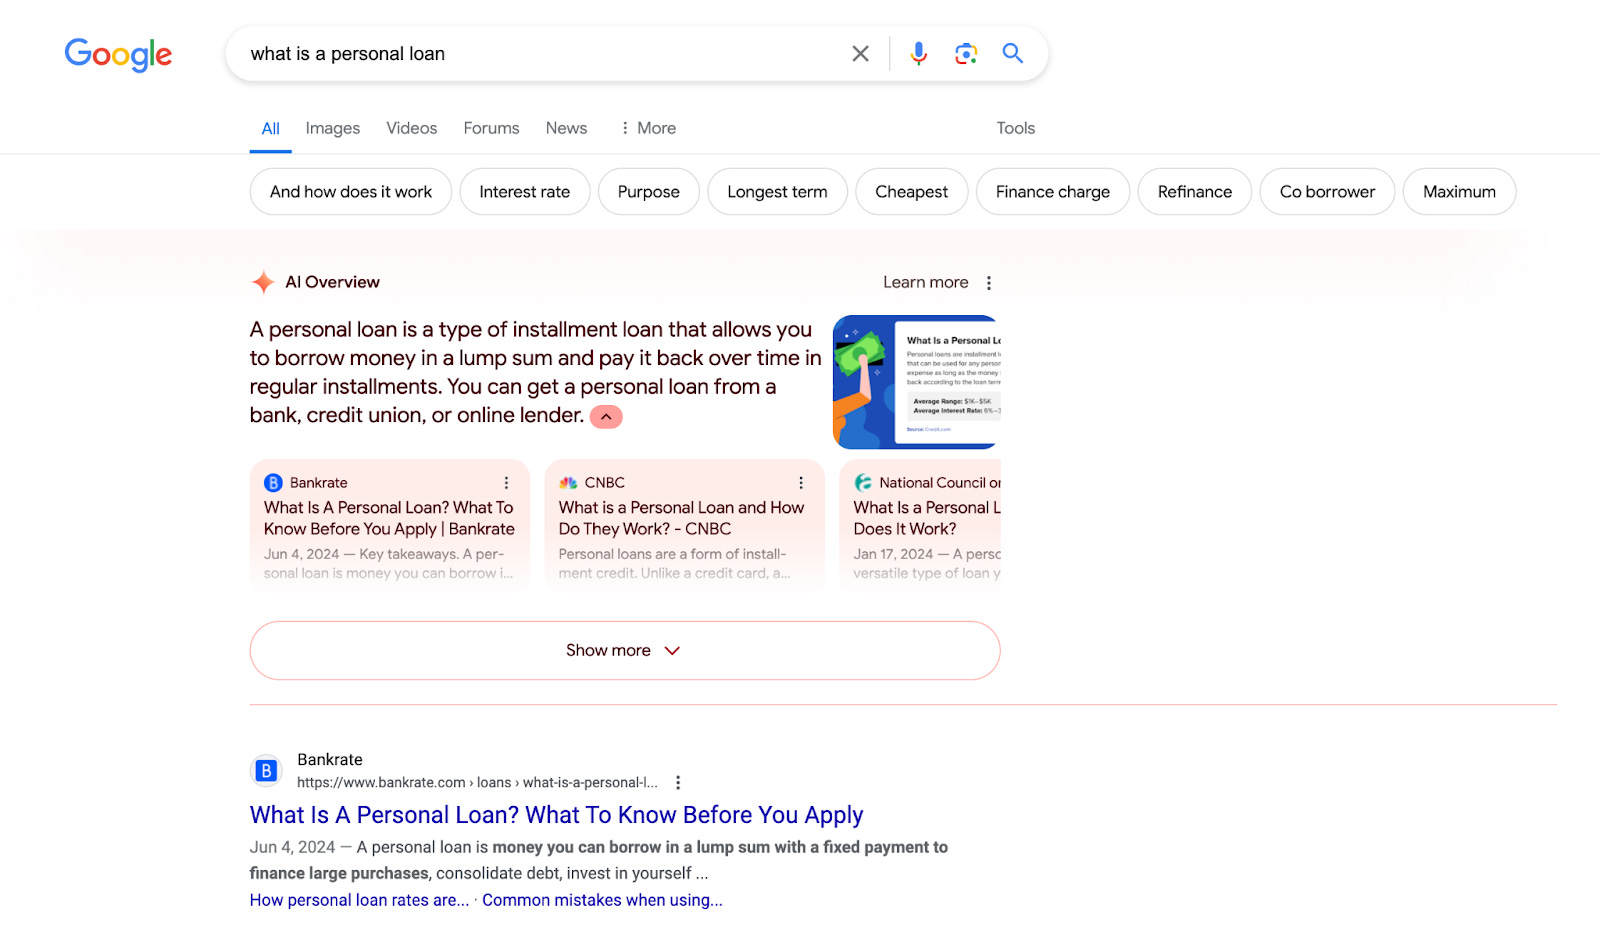
Task: Start voice search with microphone icon
Action: [918, 54]
